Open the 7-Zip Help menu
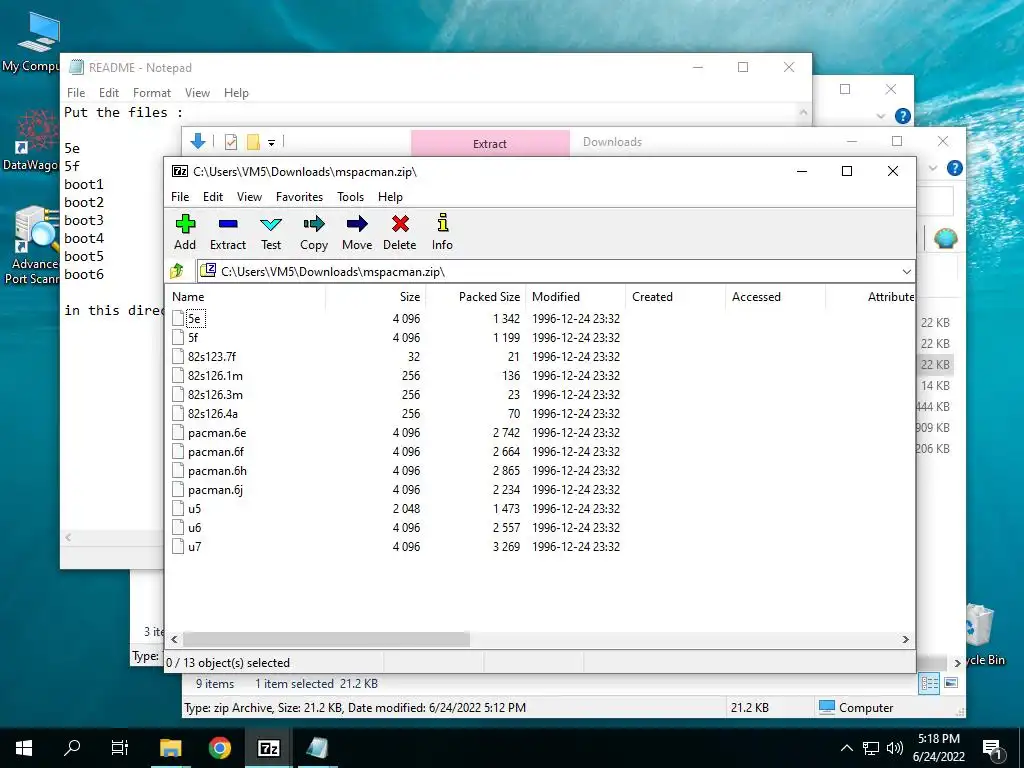Image resolution: width=1024 pixels, height=768 pixels. pos(391,197)
